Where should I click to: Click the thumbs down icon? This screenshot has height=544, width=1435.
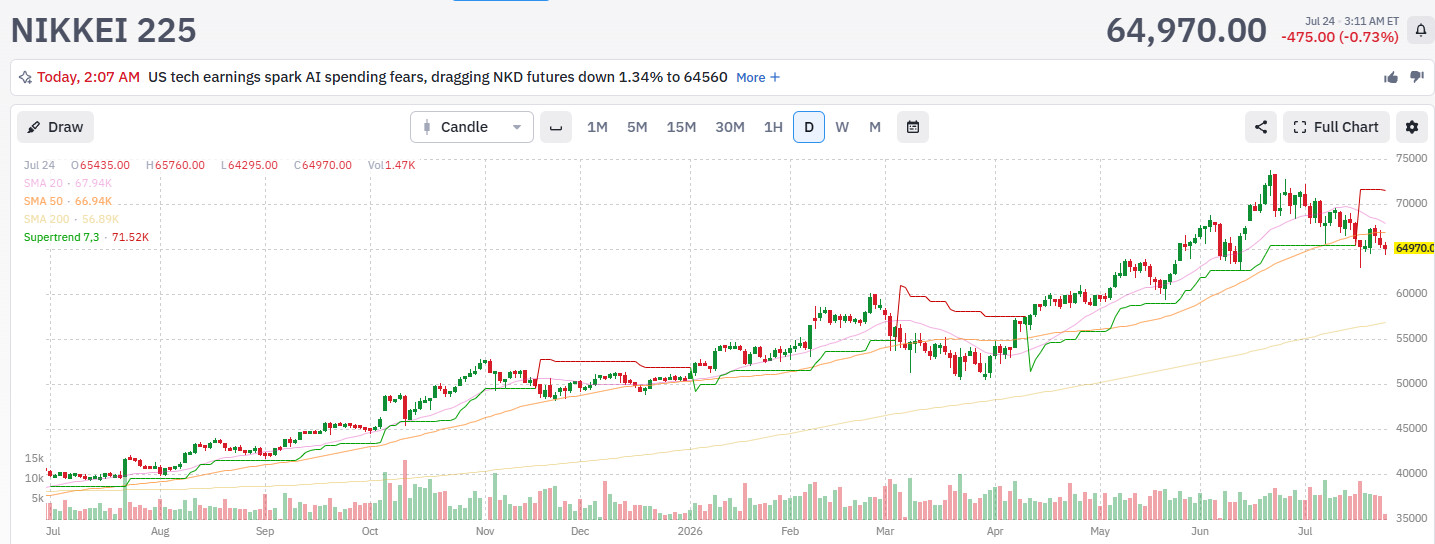1416,77
